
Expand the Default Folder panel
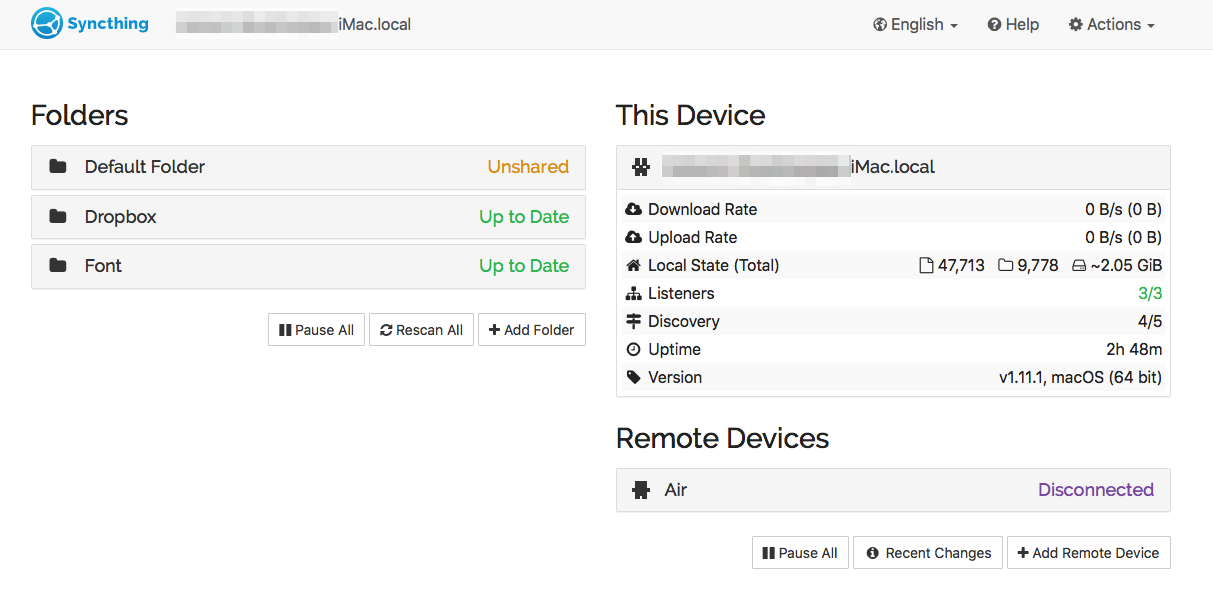point(308,167)
